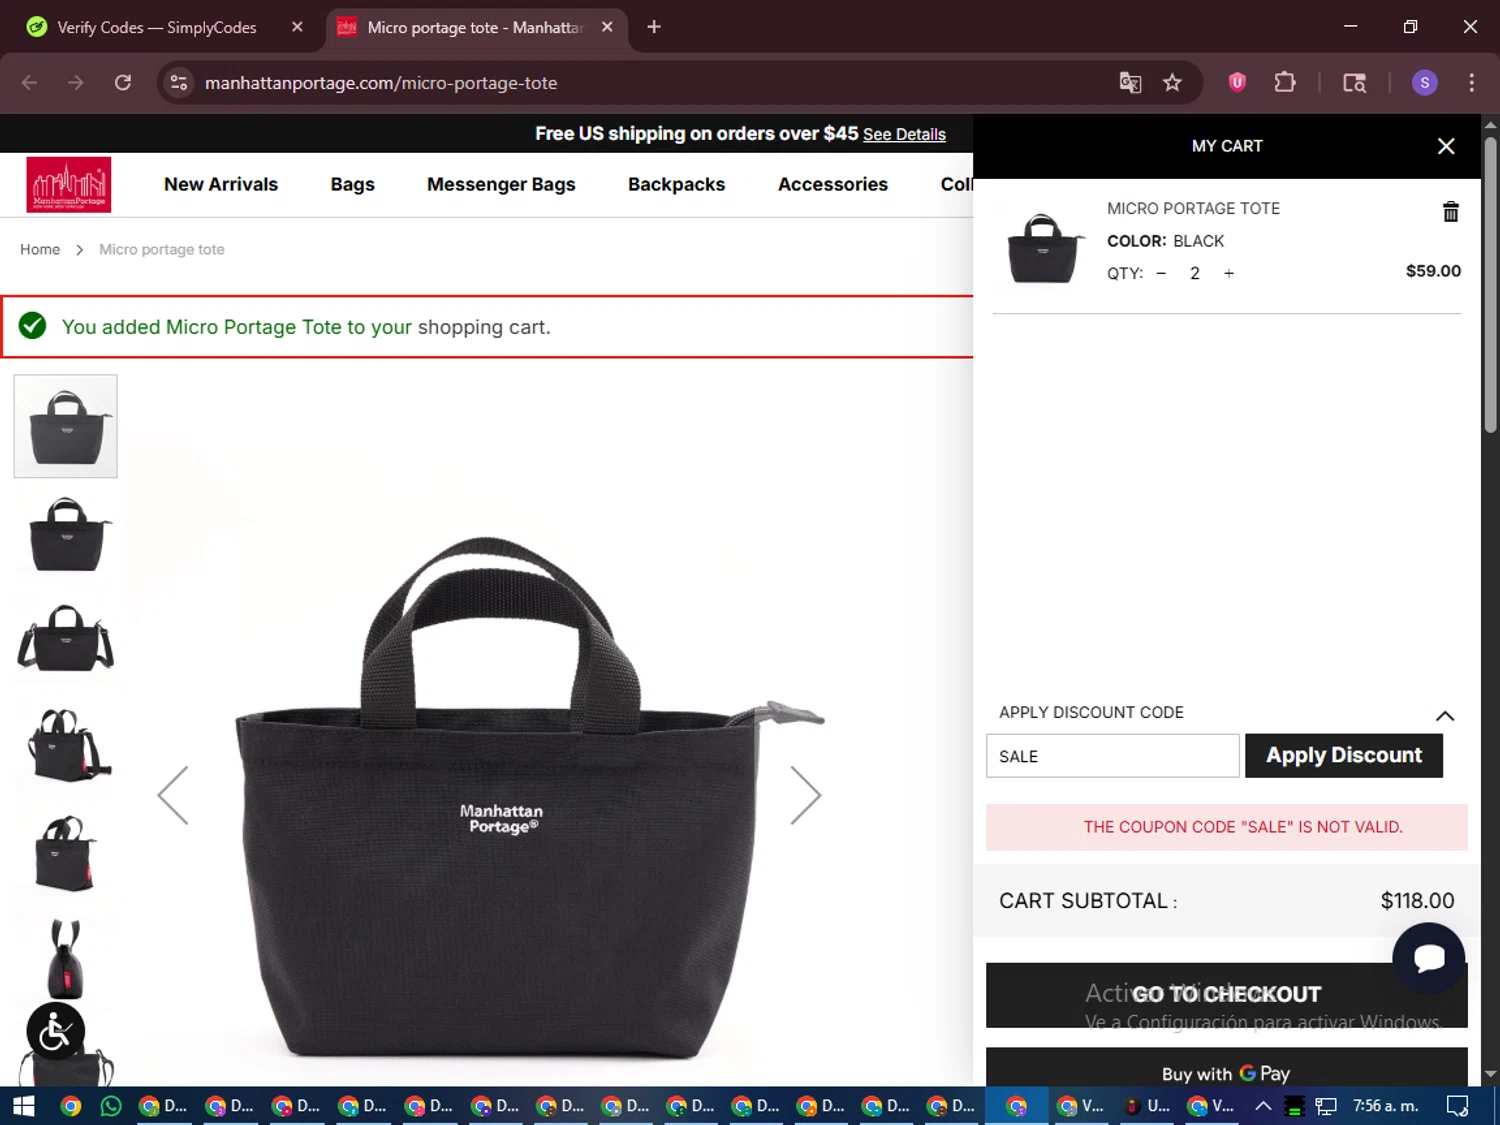
Task: Show next product image with right arrow
Action: (805, 795)
